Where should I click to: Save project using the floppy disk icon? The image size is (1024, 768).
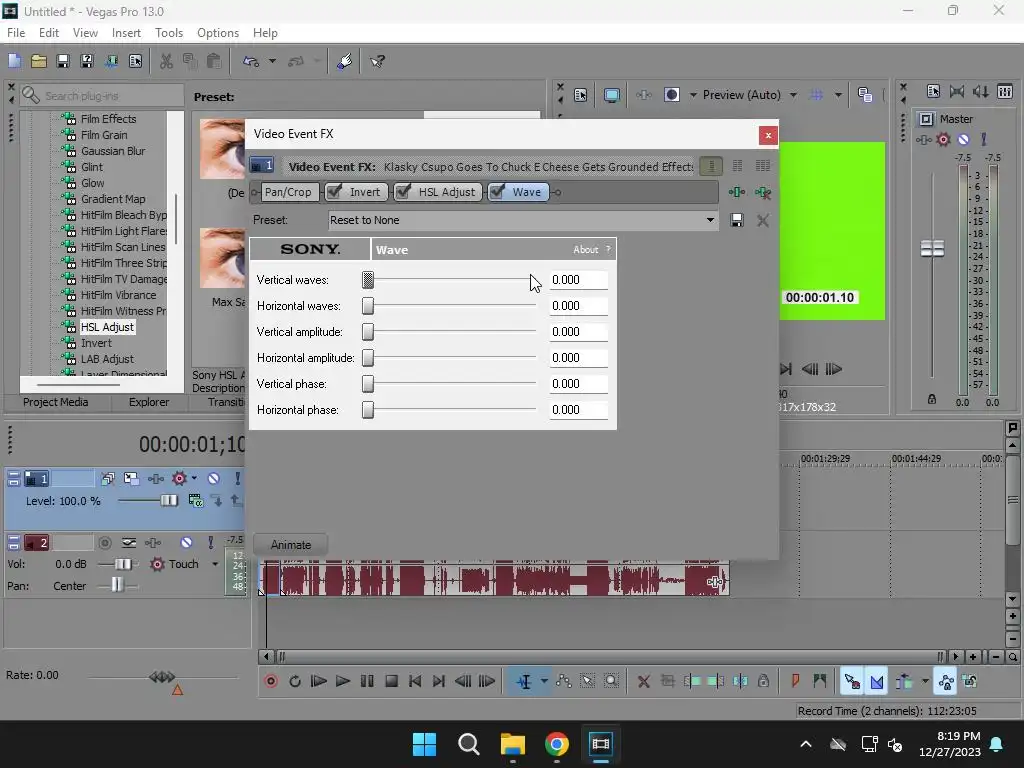[x=63, y=61]
